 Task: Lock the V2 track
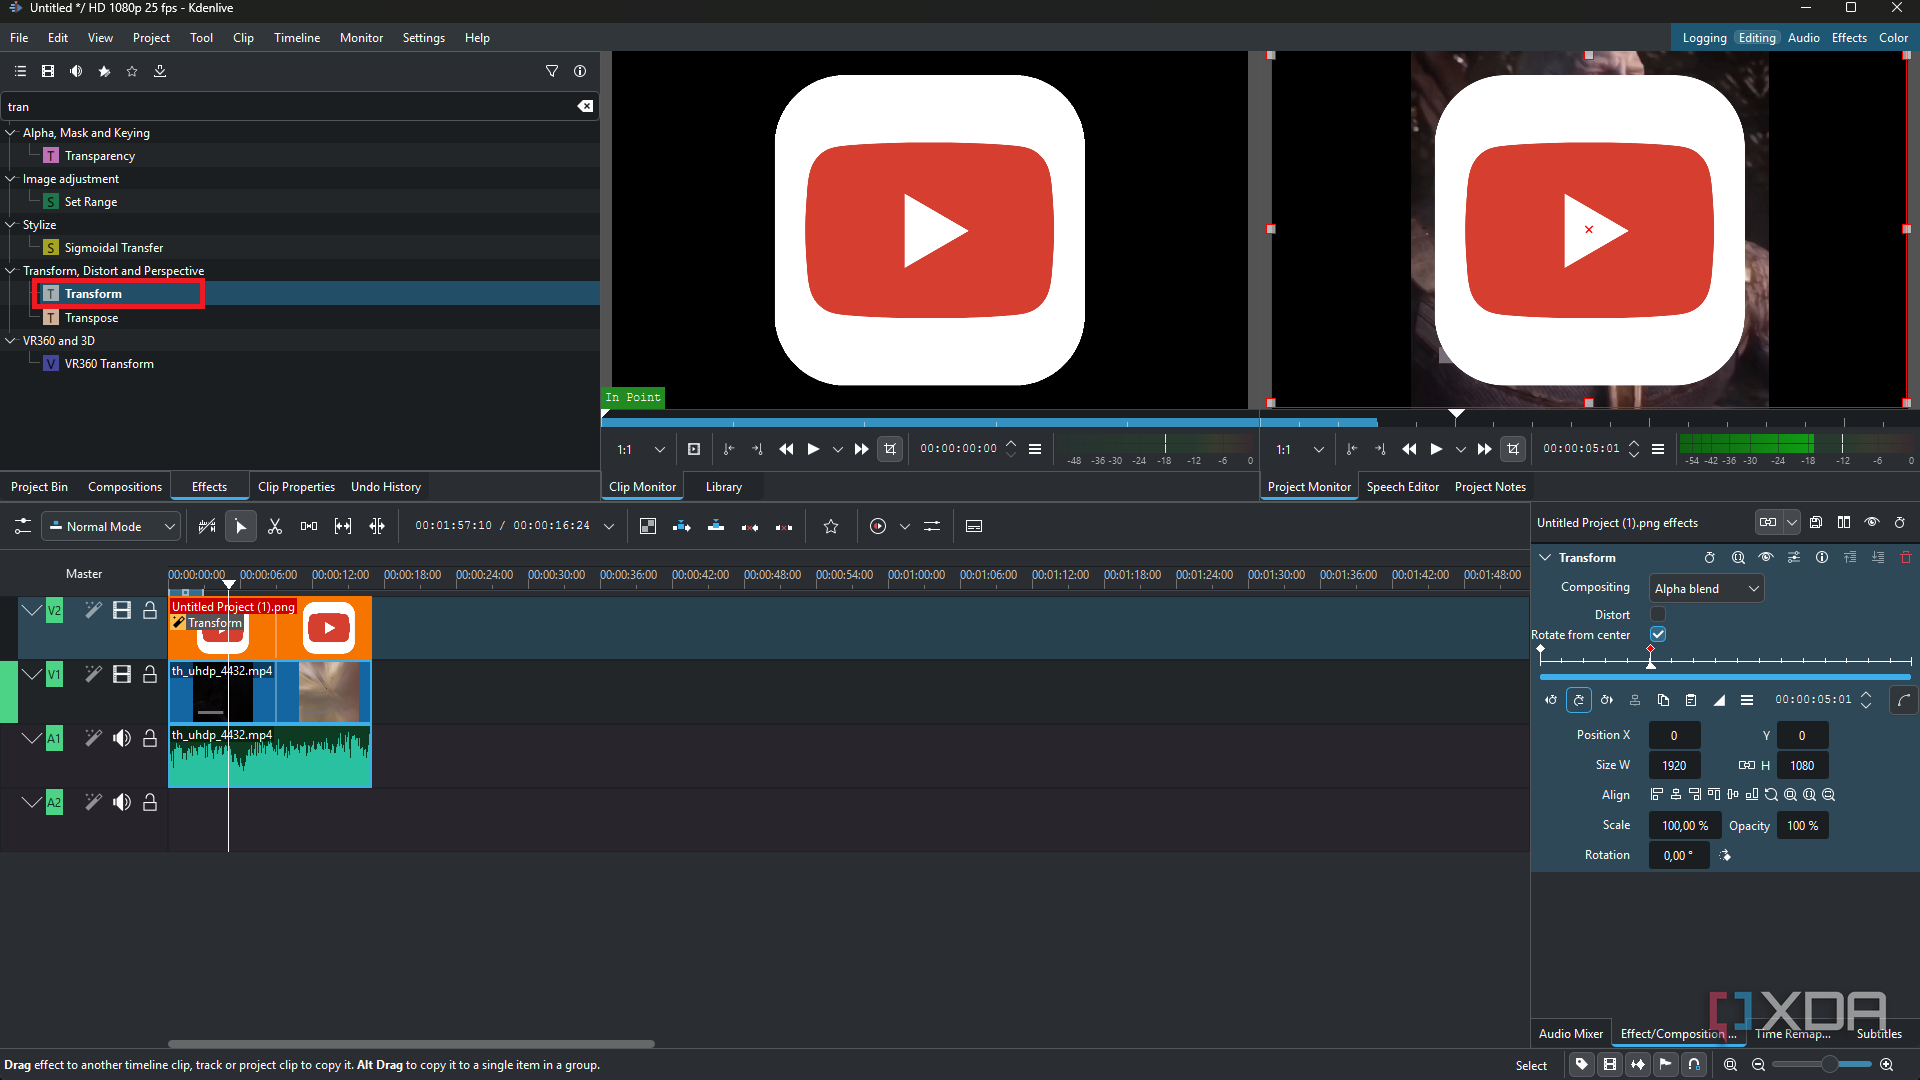pos(150,610)
